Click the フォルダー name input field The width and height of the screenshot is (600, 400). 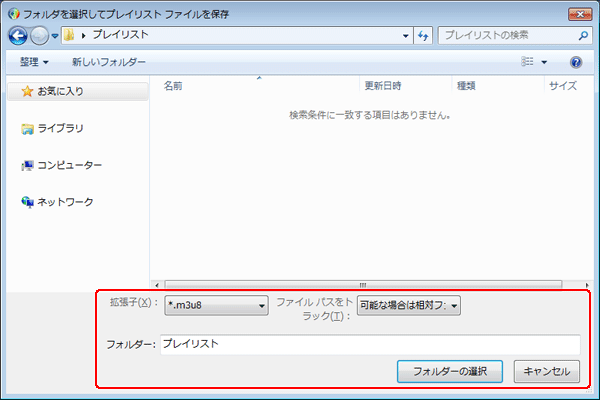pyautogui.click(x=370, y=344)
